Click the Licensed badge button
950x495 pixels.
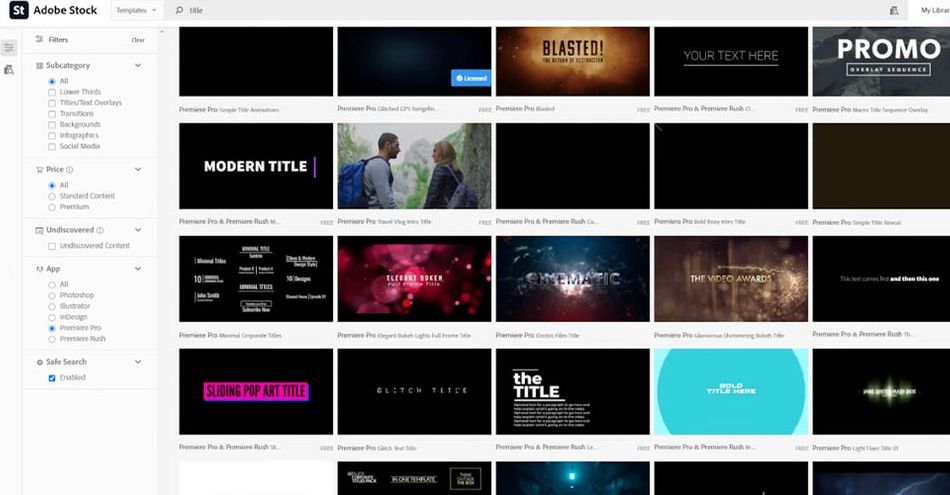tap(471, 78)
